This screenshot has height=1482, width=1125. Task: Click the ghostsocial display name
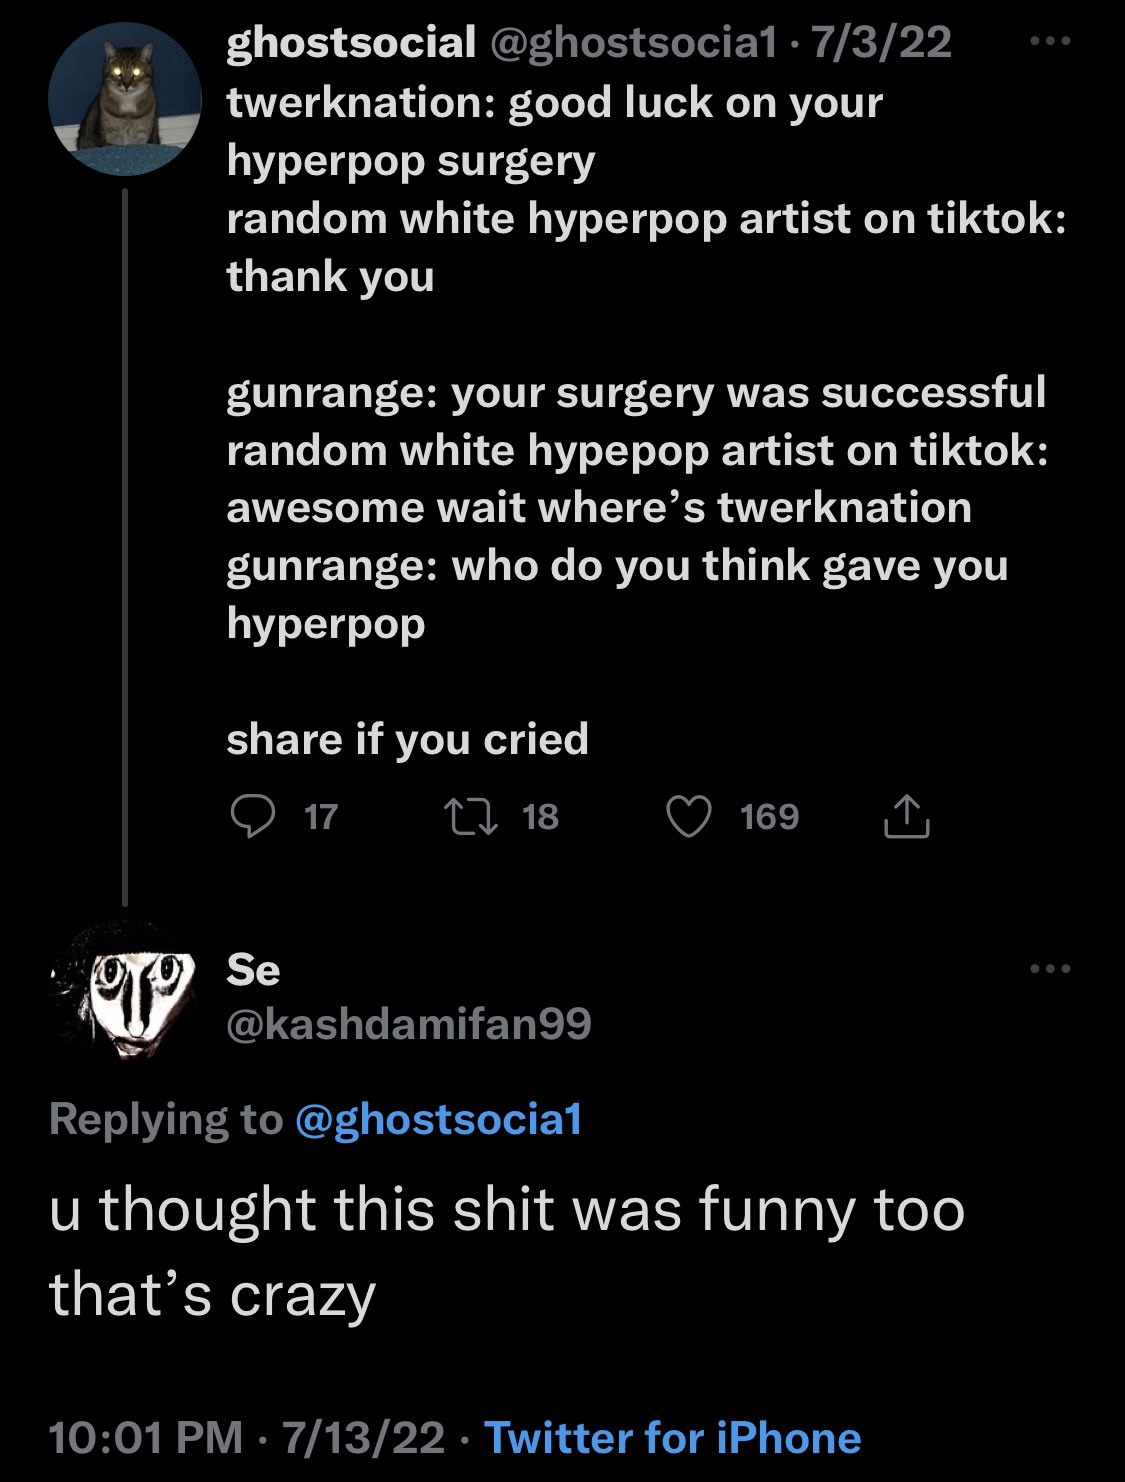[351, 43]
